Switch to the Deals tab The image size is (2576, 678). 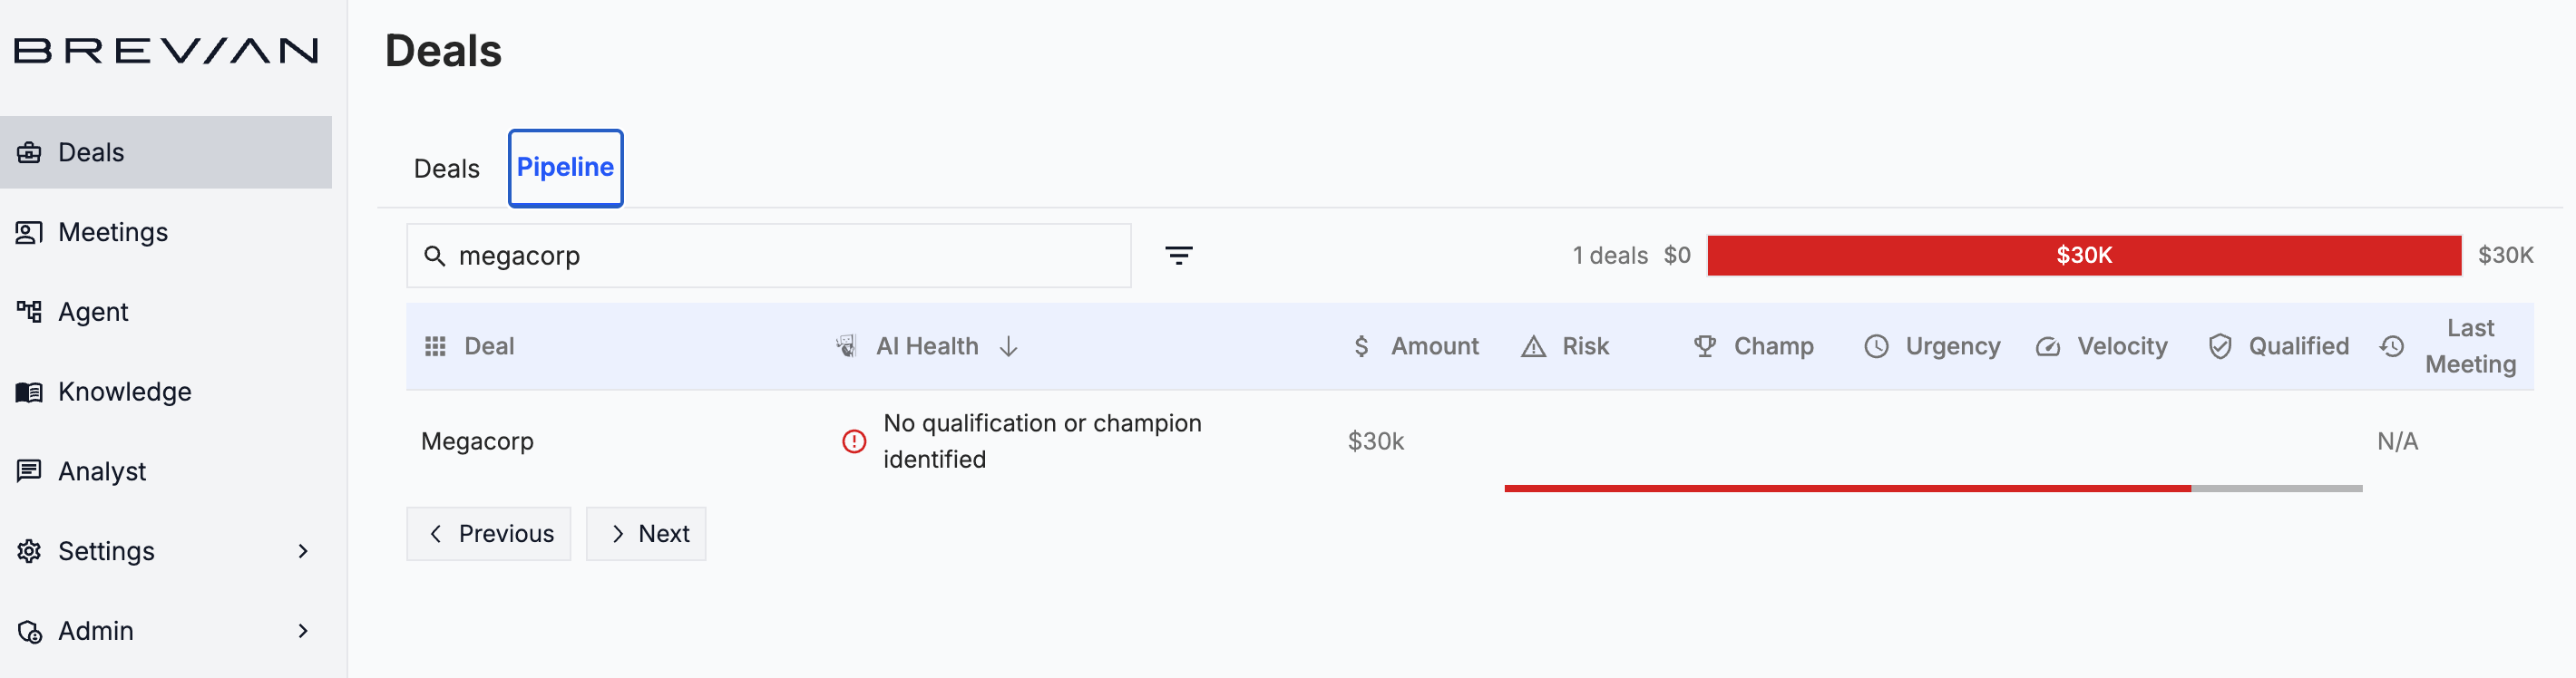[446, 168]
